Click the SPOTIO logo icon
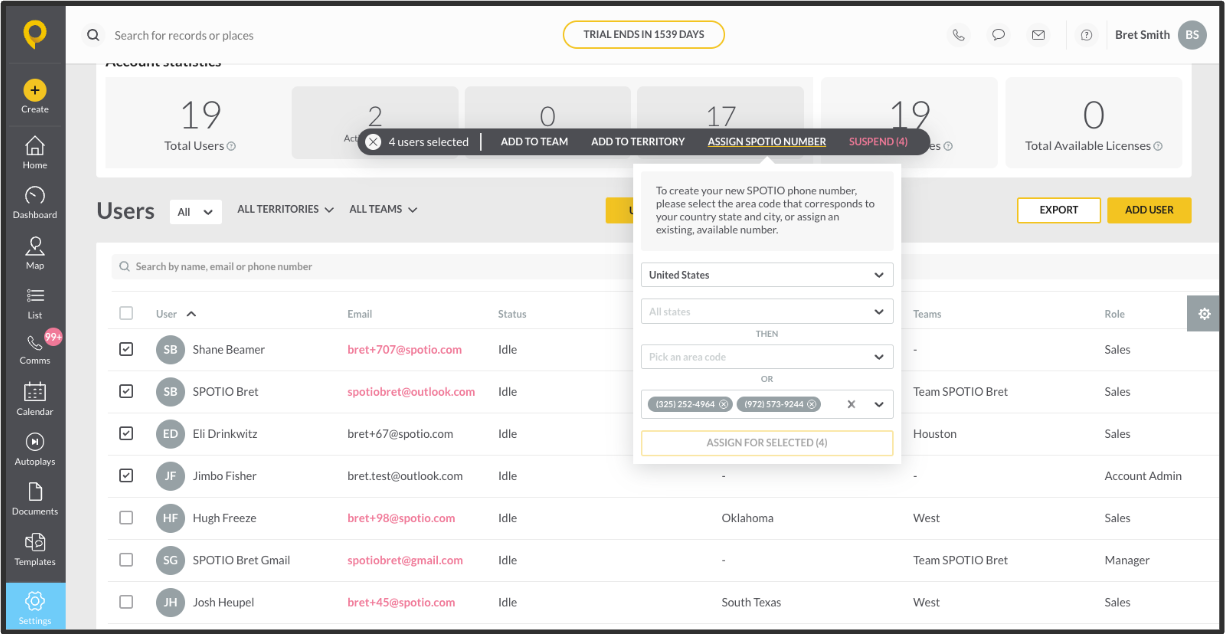Viewport: 1225px width, 634px height. pyautogui.click(x=35, y=35)
